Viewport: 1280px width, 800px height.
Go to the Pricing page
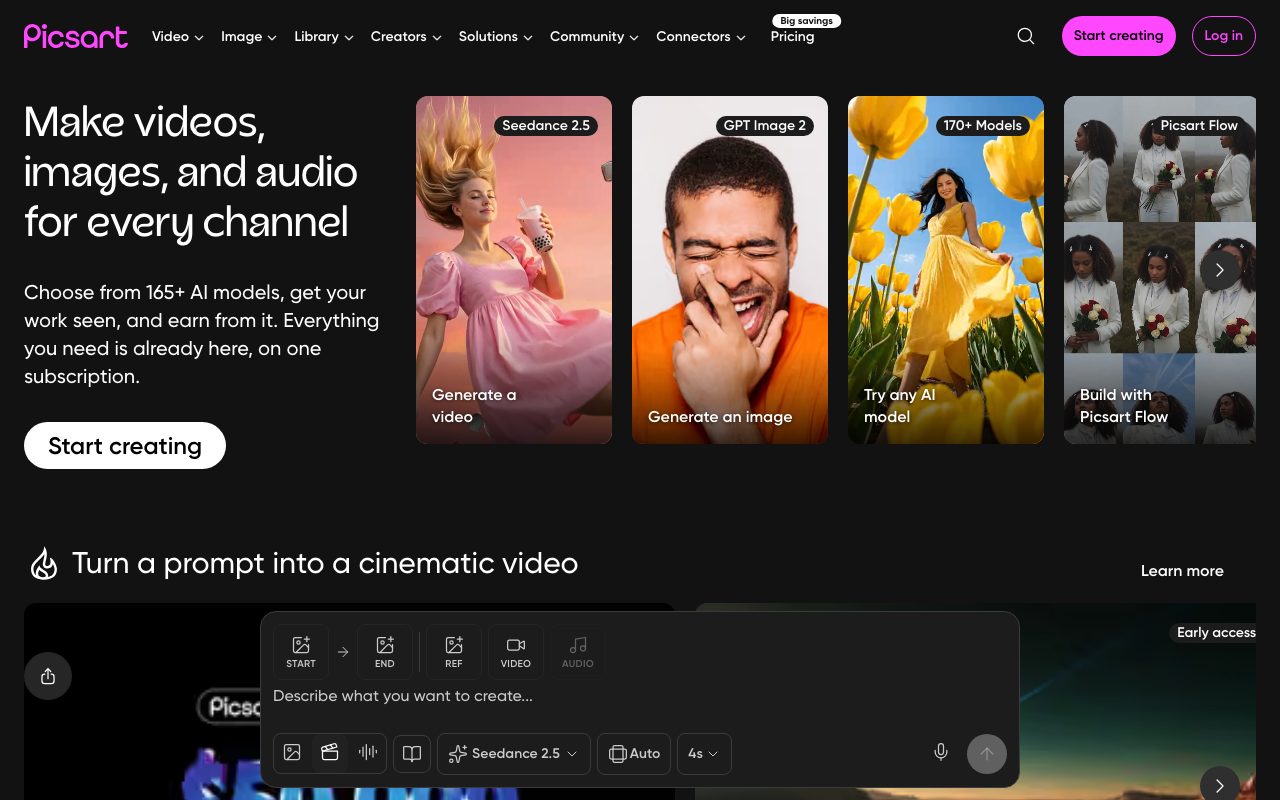[x=792, y=37]
